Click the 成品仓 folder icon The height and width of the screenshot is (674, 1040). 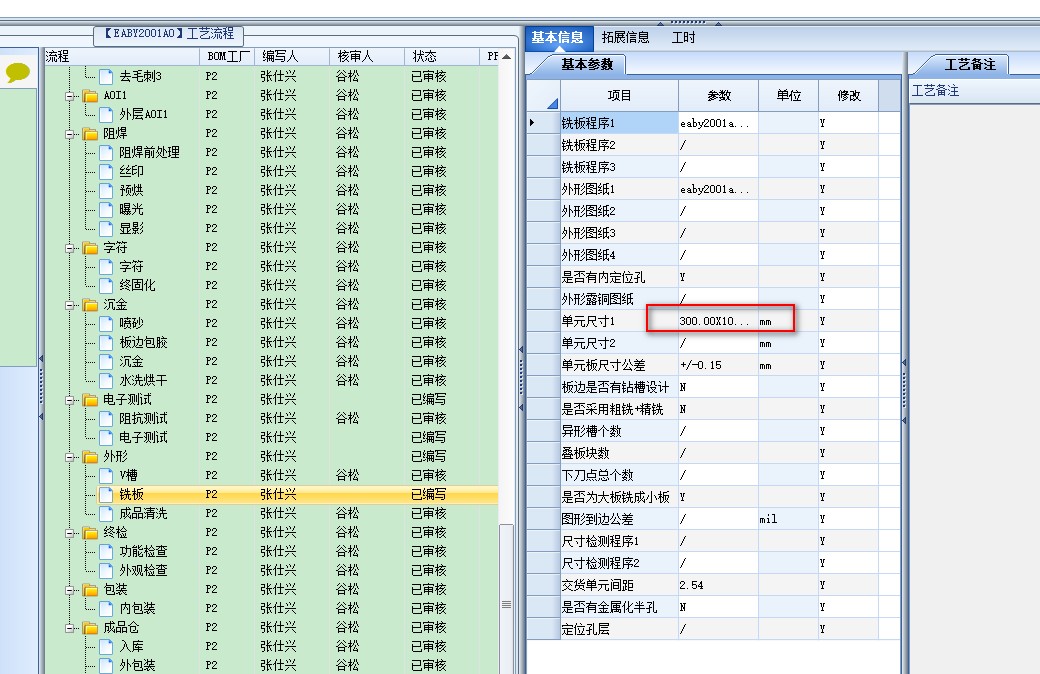90,628
